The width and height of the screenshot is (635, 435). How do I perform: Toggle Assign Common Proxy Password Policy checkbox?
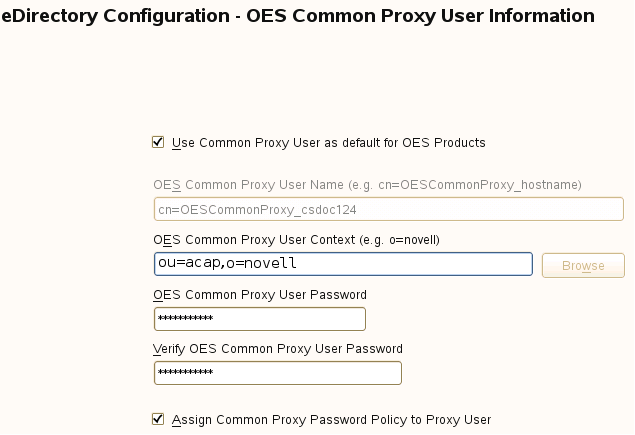coord(158,420)
